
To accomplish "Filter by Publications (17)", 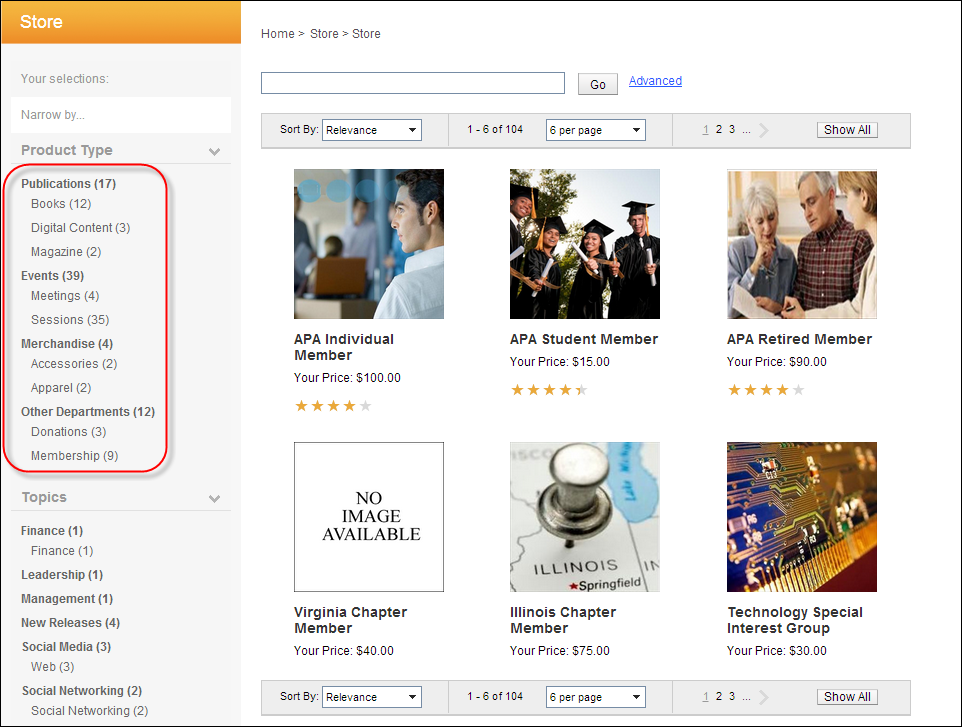I will pos(68,183).
